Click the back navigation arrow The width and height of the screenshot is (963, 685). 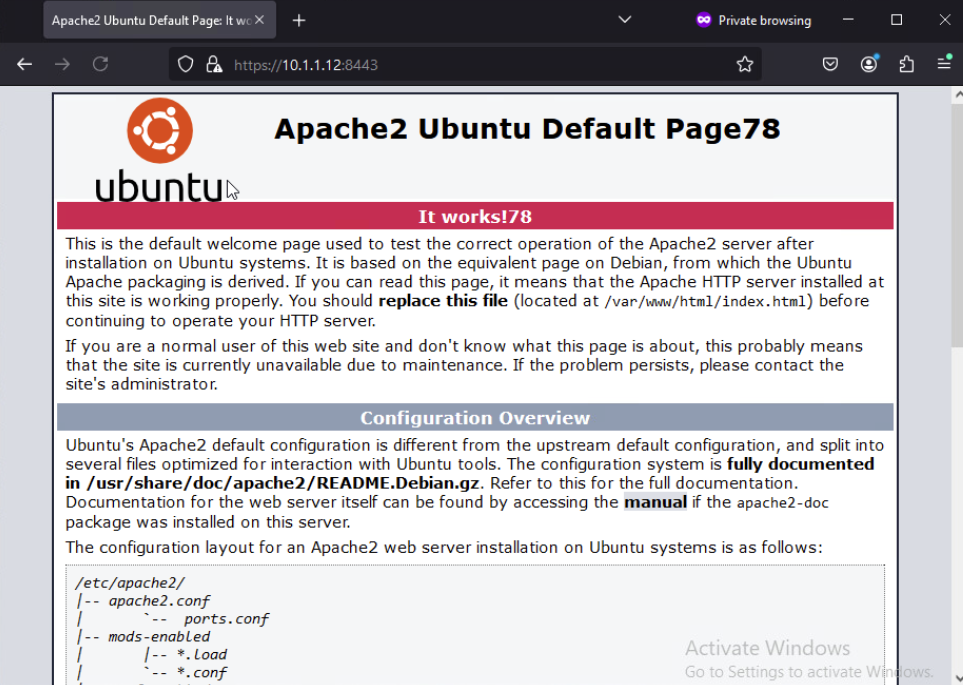pos(24,63)
